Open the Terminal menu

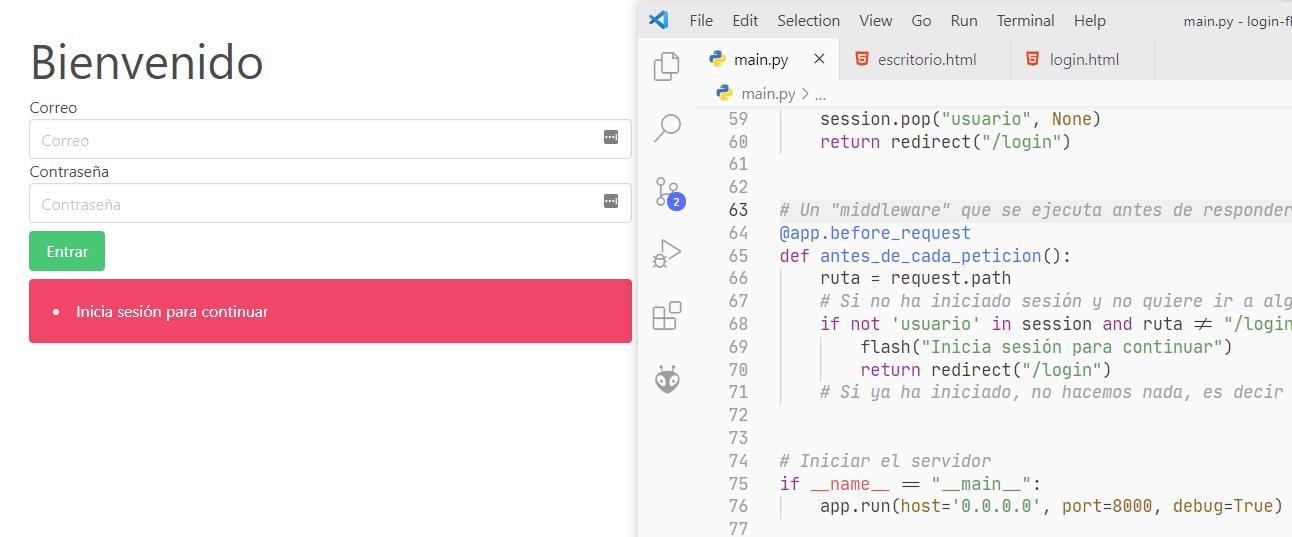point(1025,20)
